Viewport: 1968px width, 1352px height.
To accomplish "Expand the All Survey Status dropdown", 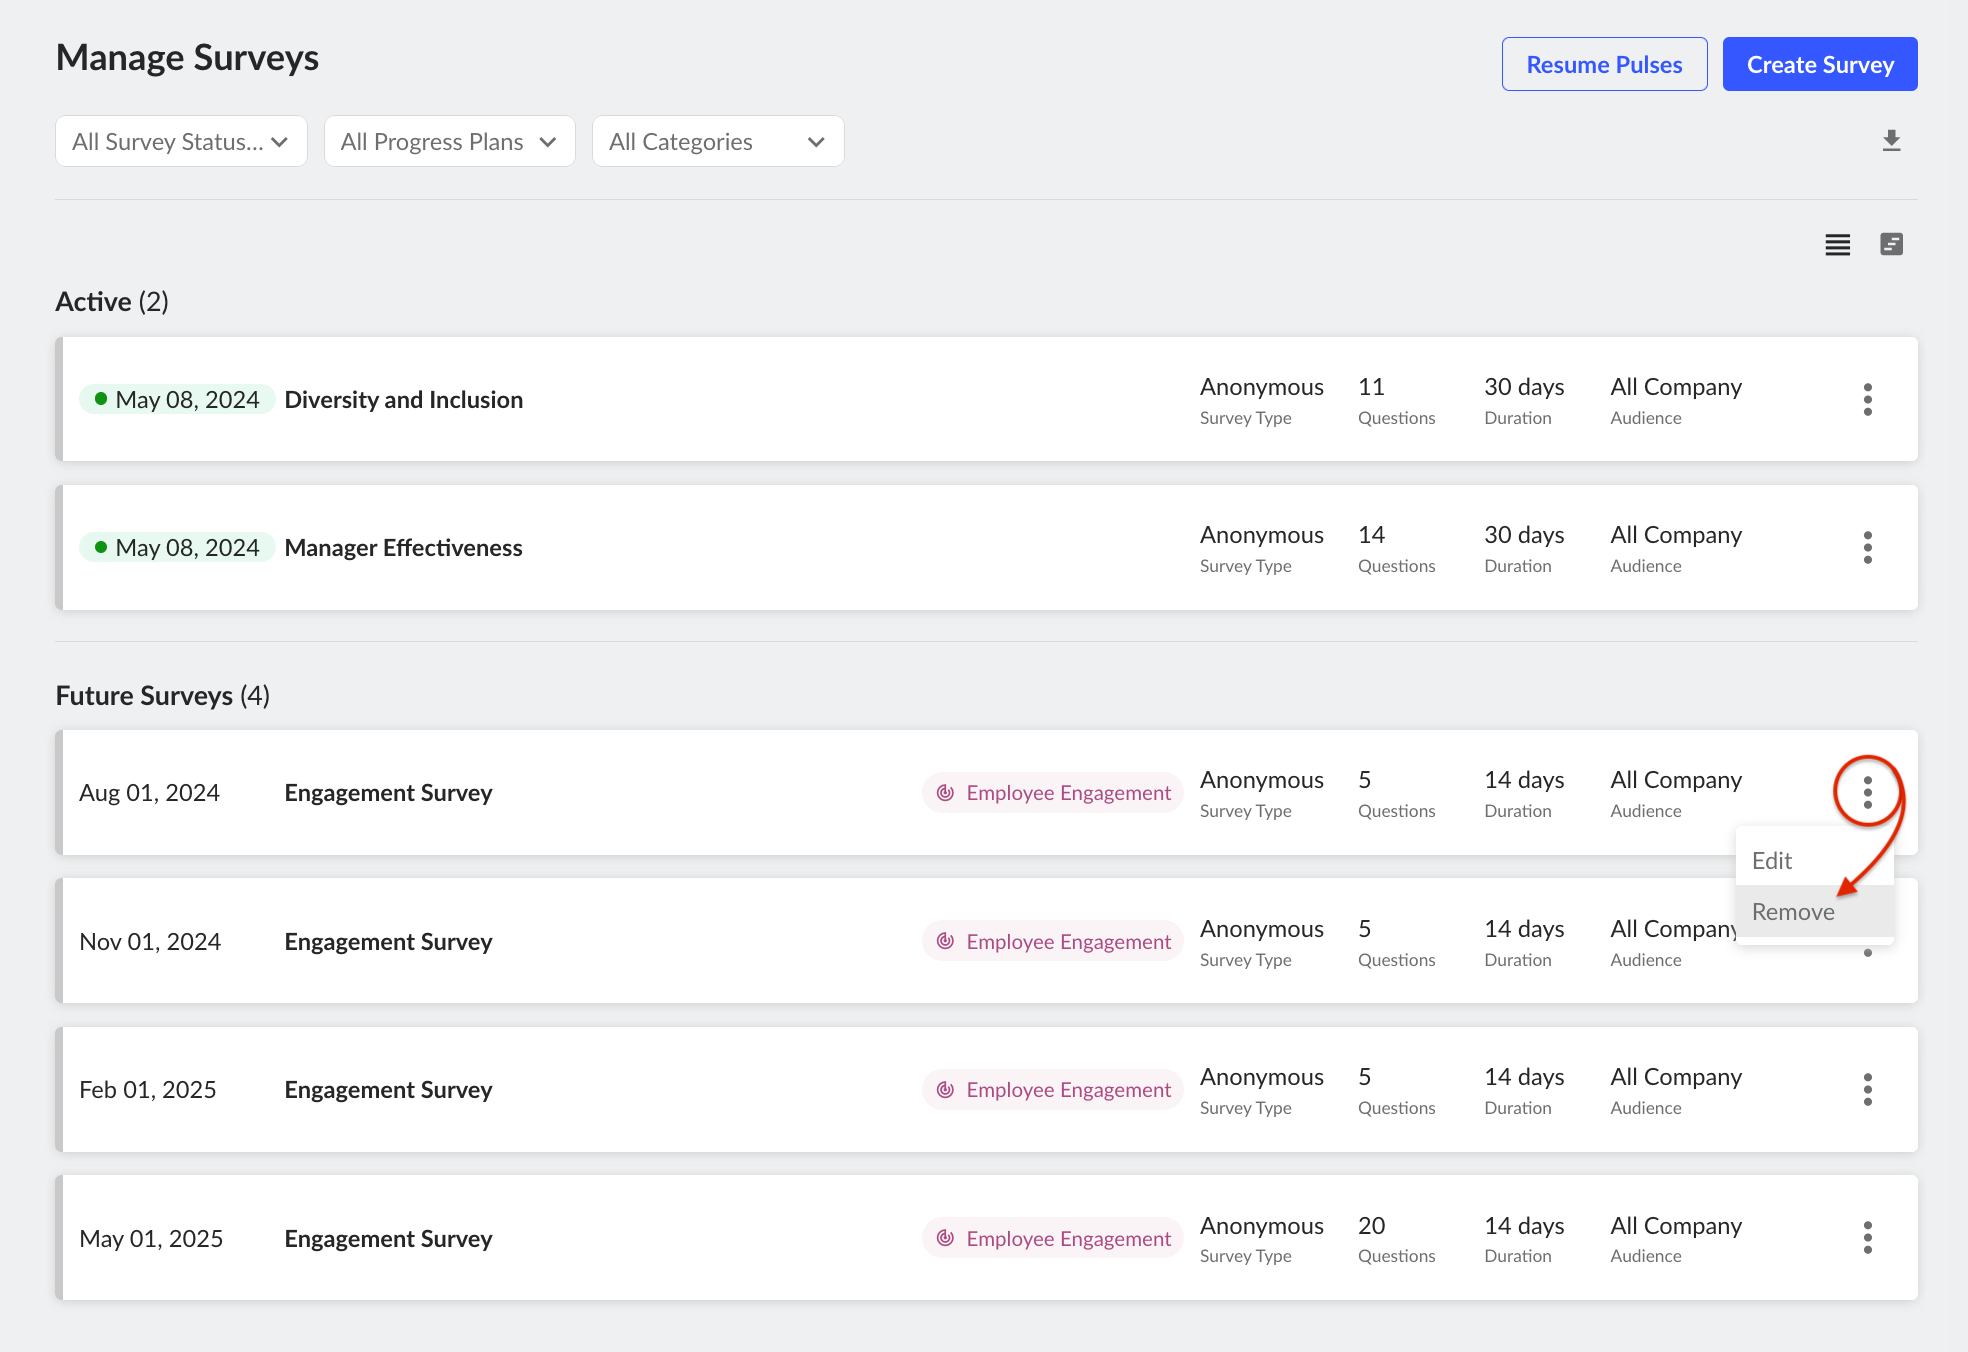I will tap(181, 142).
